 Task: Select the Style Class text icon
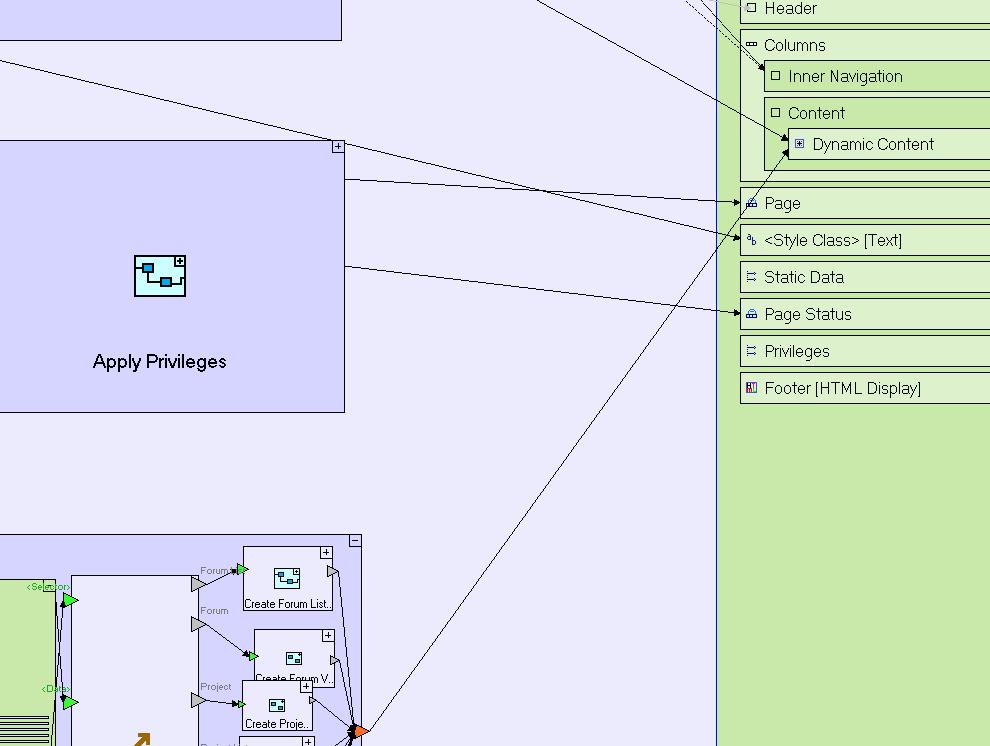752,240
